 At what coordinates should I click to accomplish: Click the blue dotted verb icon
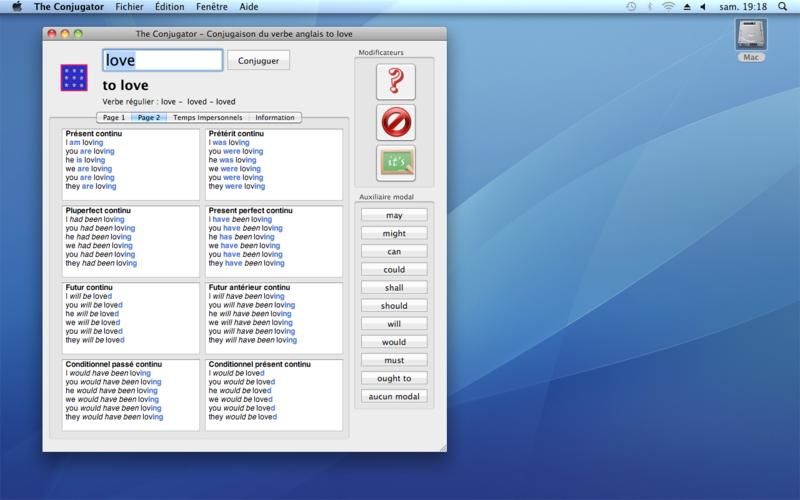[74, 78]
